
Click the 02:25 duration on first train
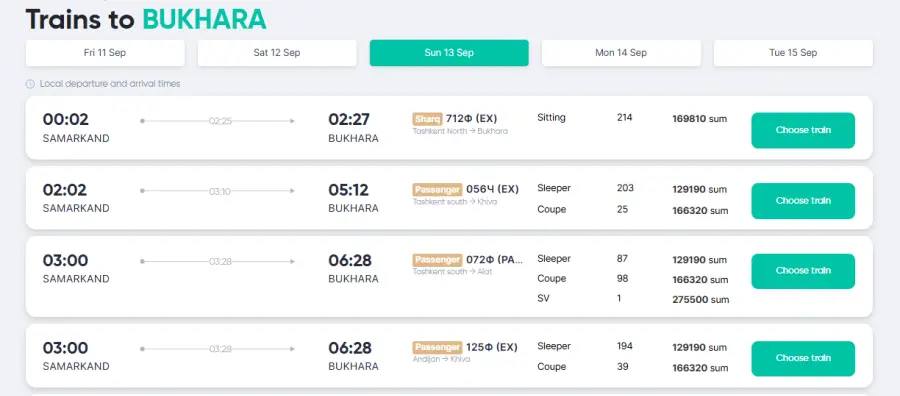tap(220, 121)
